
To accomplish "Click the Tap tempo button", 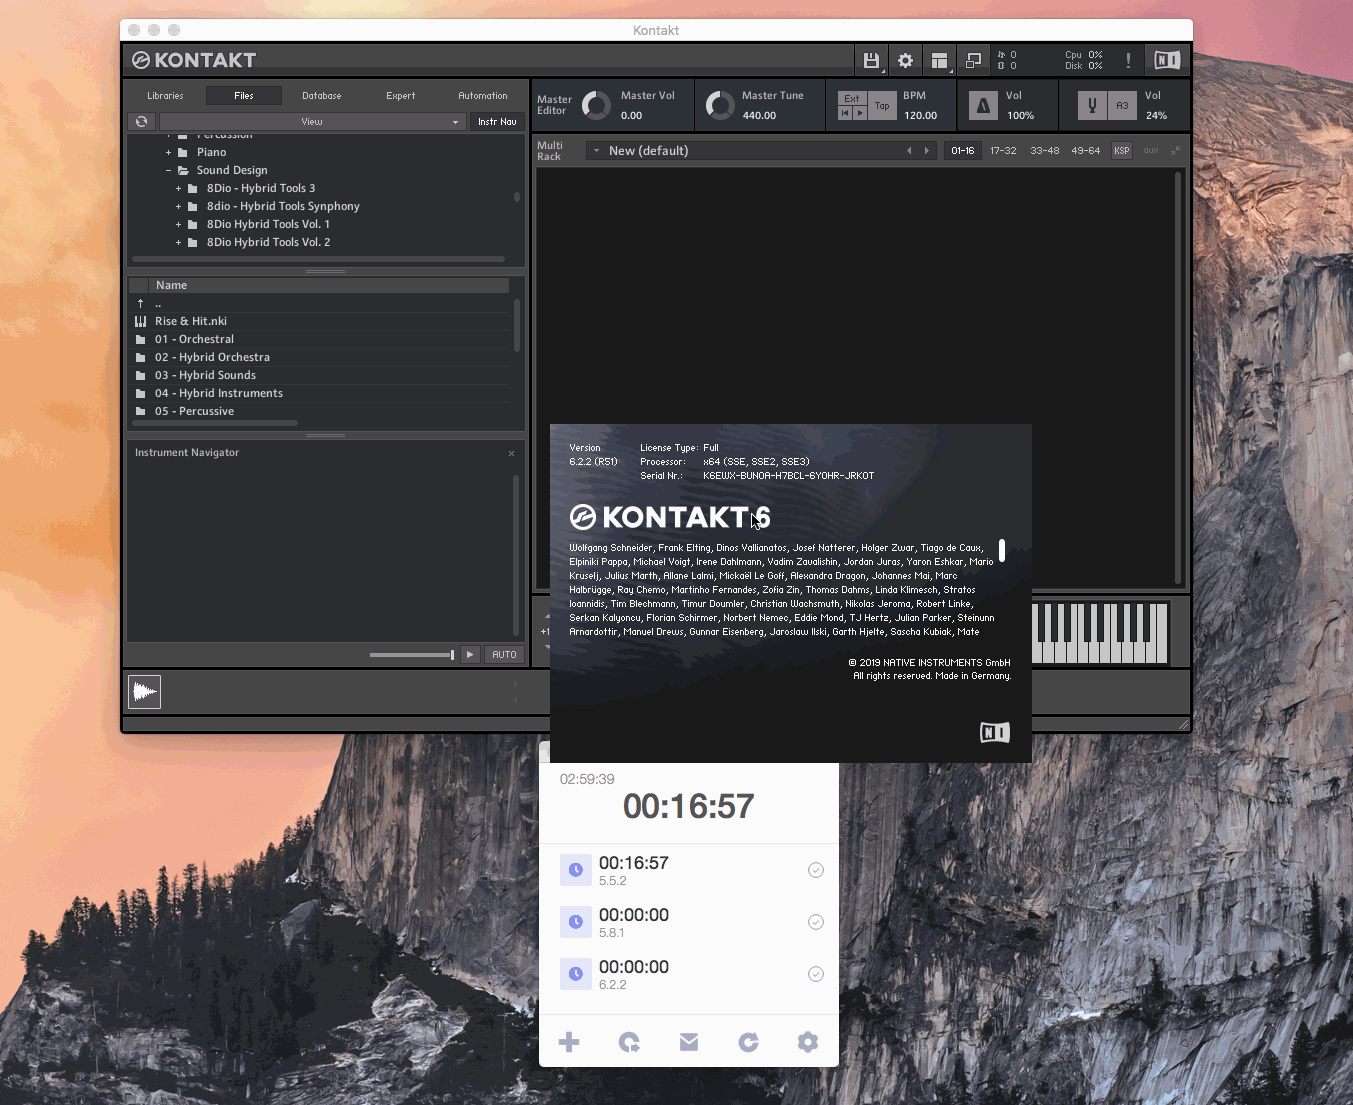I will coord(882,106).
